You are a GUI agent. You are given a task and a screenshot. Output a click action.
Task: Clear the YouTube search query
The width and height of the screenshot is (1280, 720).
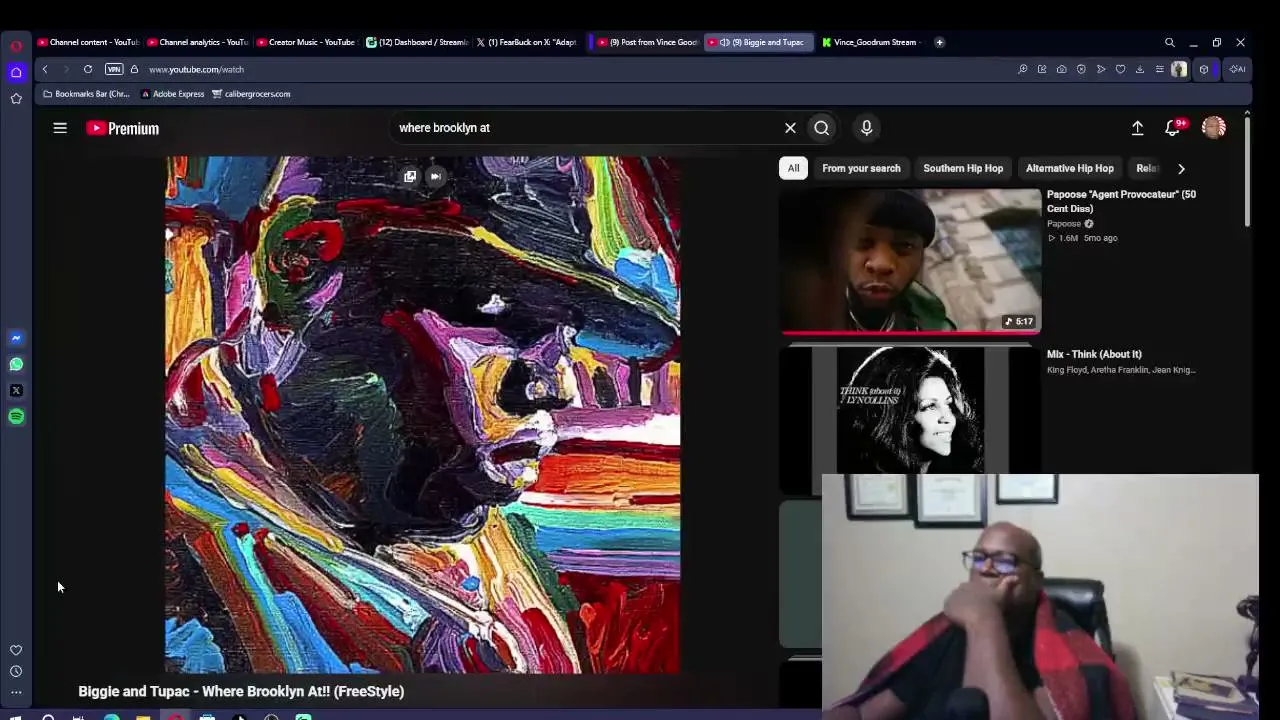click(x=790, y=128)
